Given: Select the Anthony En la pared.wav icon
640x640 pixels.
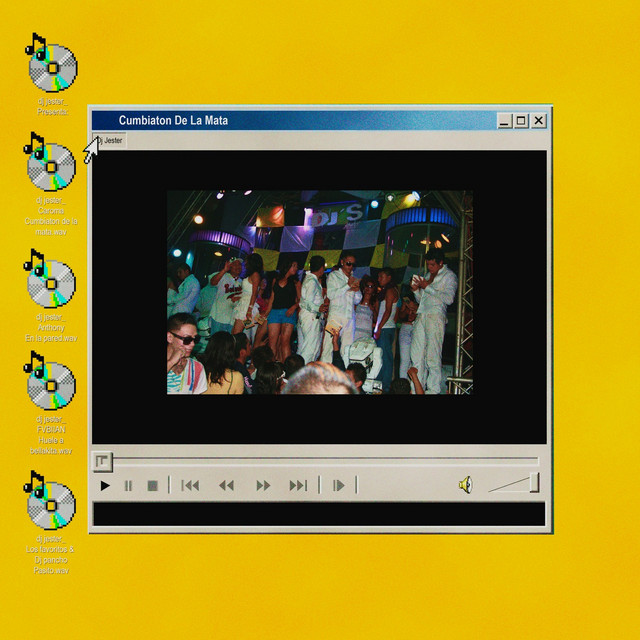Looking at the screenshot, I should point(50,278).
